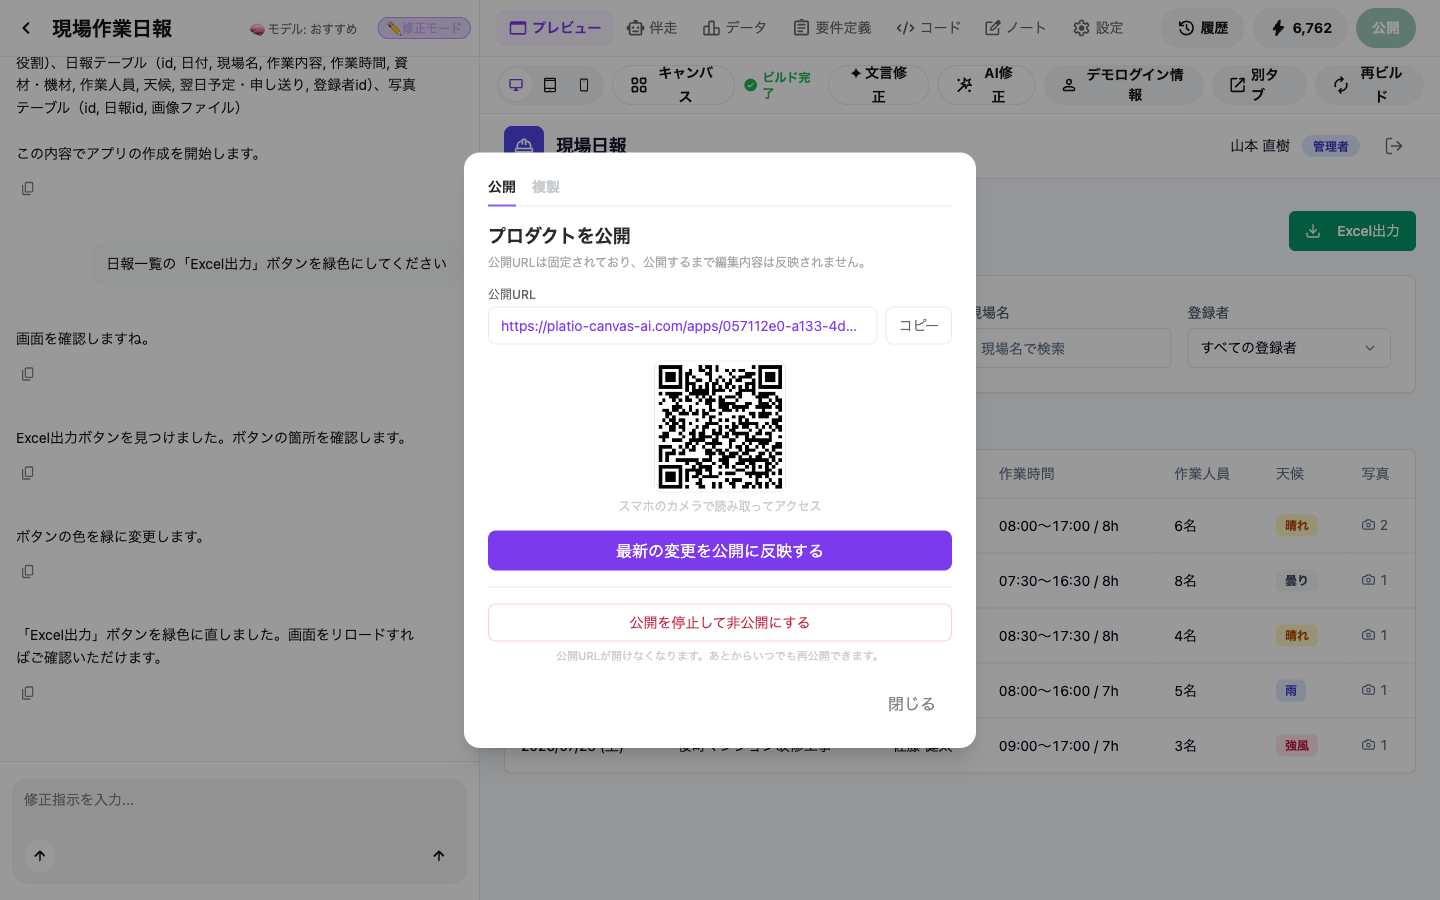The image size is (1440, 900).
Task: Close the dialog with 閉じる
Action: [x=912, y=704]
